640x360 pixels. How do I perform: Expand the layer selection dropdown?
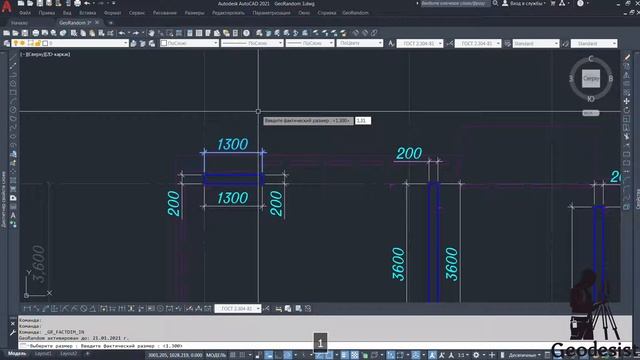tap(125, 43)
